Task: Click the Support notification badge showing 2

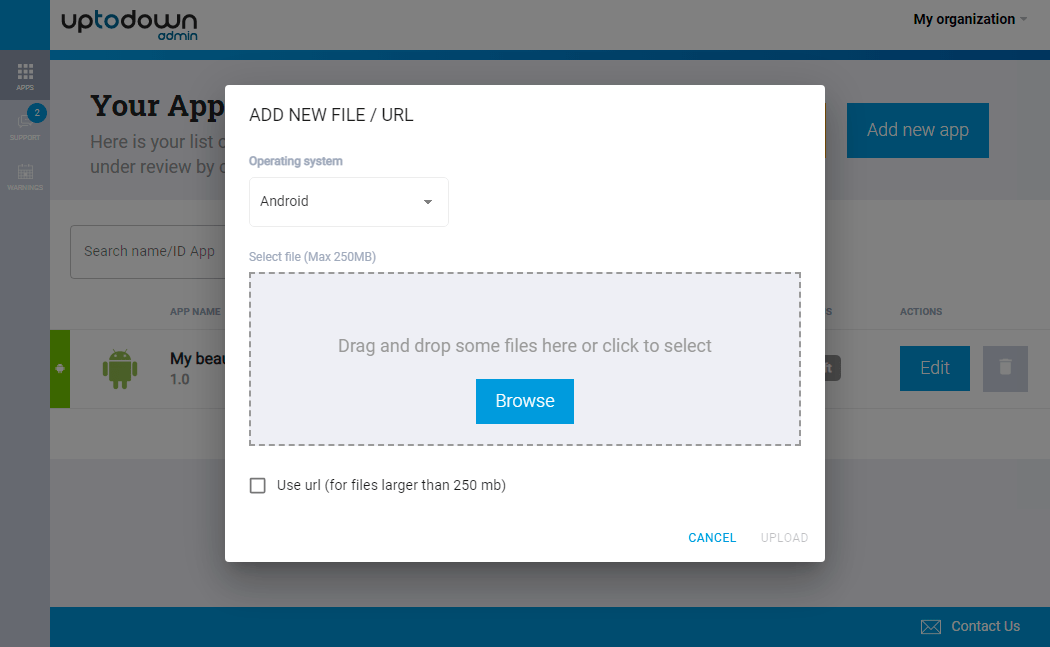Action: 38,112
